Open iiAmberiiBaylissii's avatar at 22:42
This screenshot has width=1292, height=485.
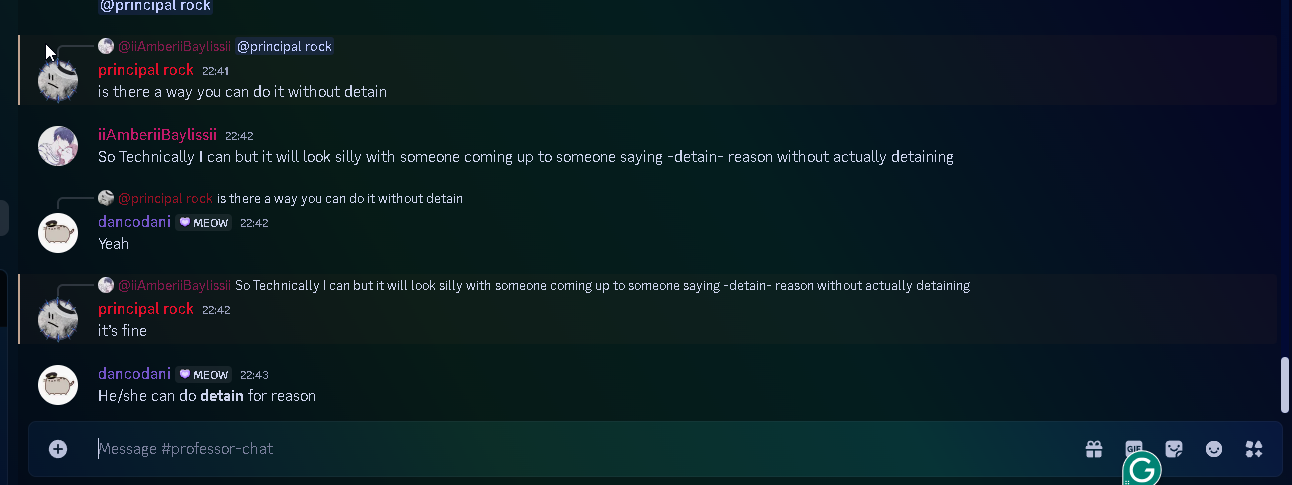click(58, 146)
